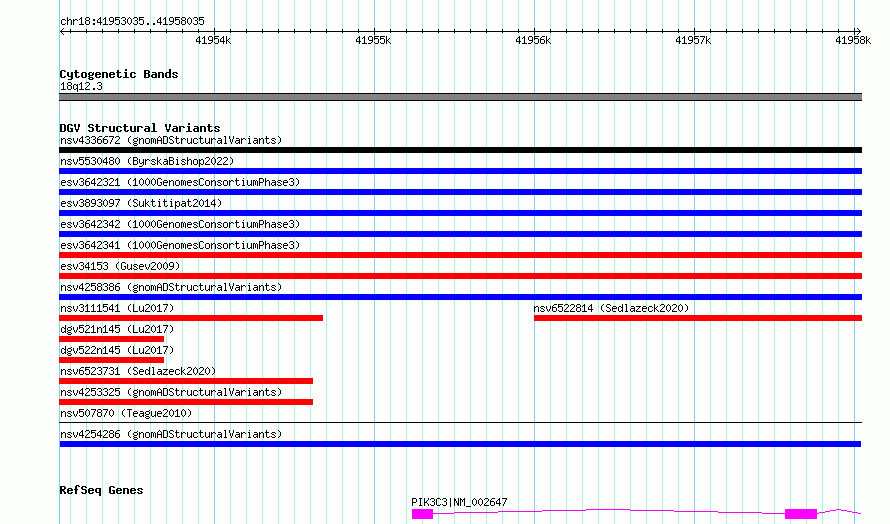
Task: Click the 41956k ruler tick label
Action: tap(533, 40)
